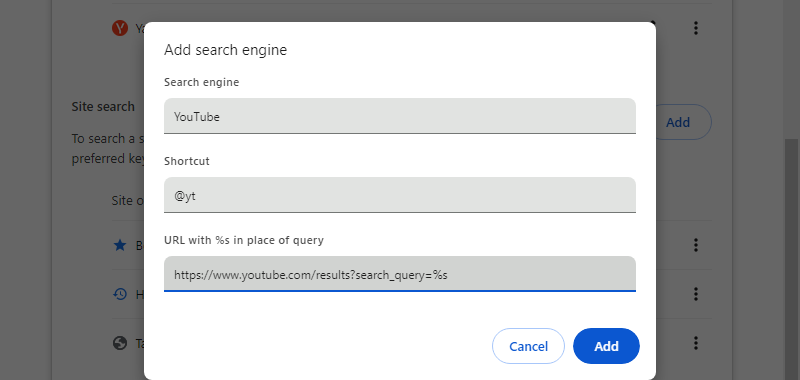The image size is (800, 380).
Task: Click the 'URL with %s in place of query' label
Action: coord(244,240)
